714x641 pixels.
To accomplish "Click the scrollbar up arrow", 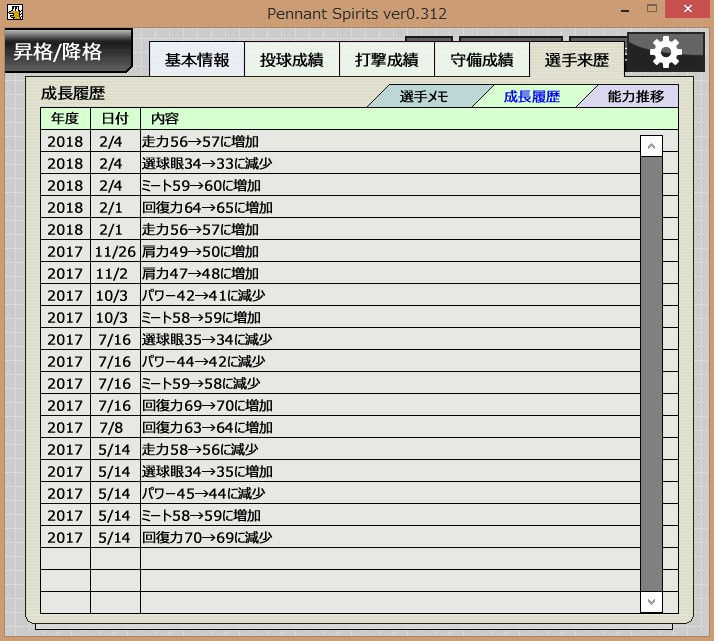I will 651,146.
